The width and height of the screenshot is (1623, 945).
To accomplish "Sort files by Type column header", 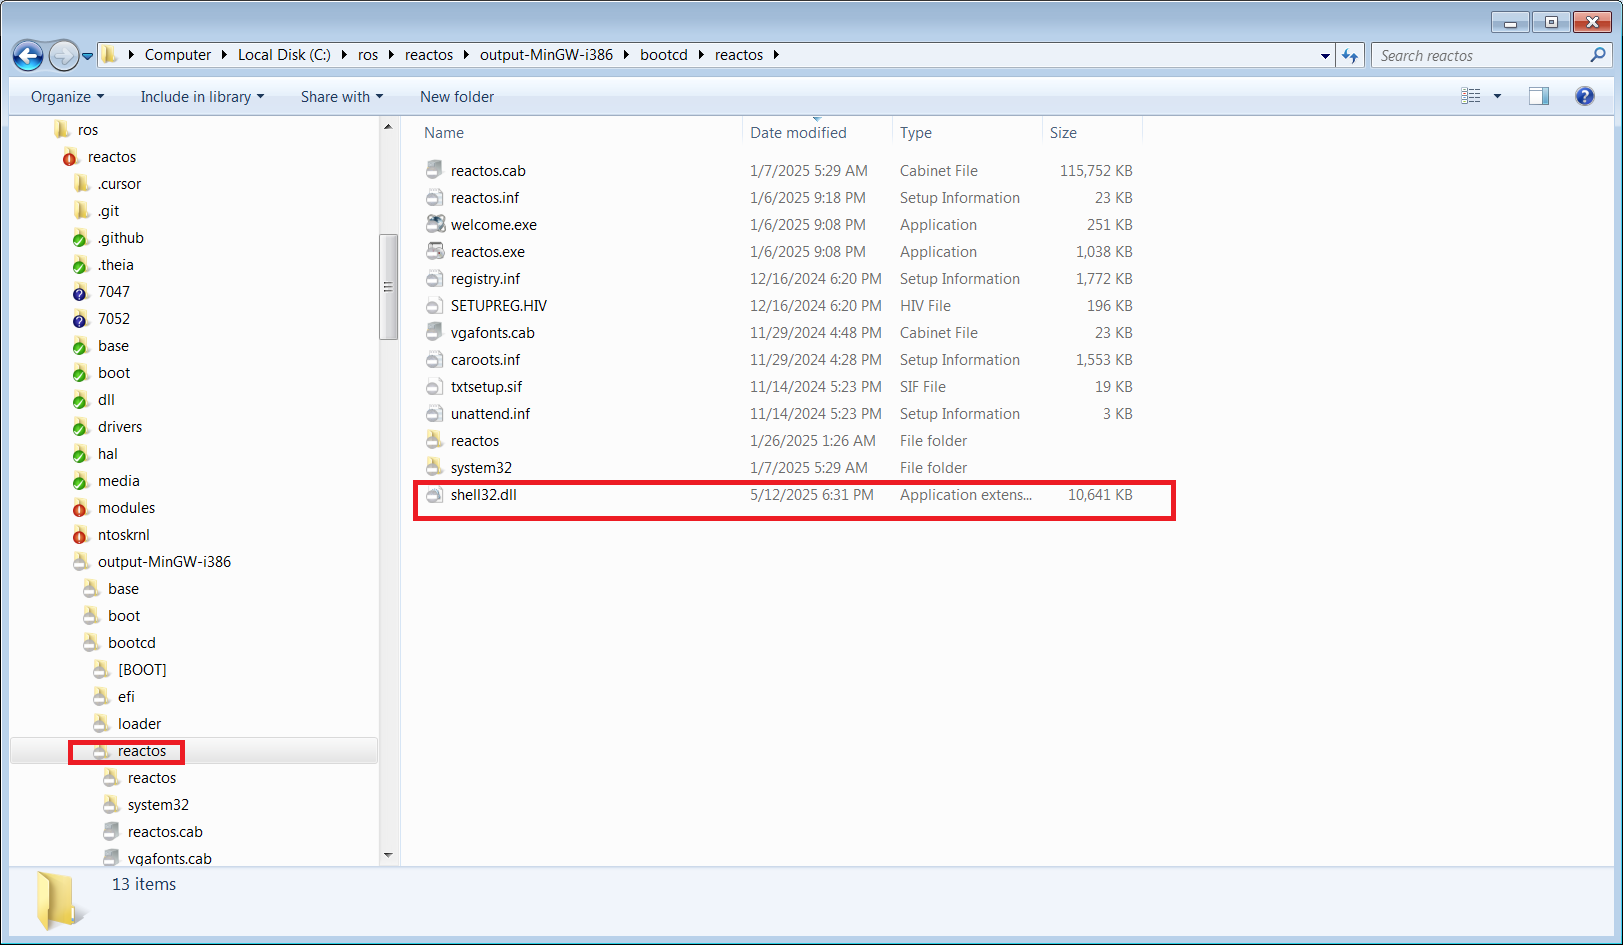I will [916, 133].
